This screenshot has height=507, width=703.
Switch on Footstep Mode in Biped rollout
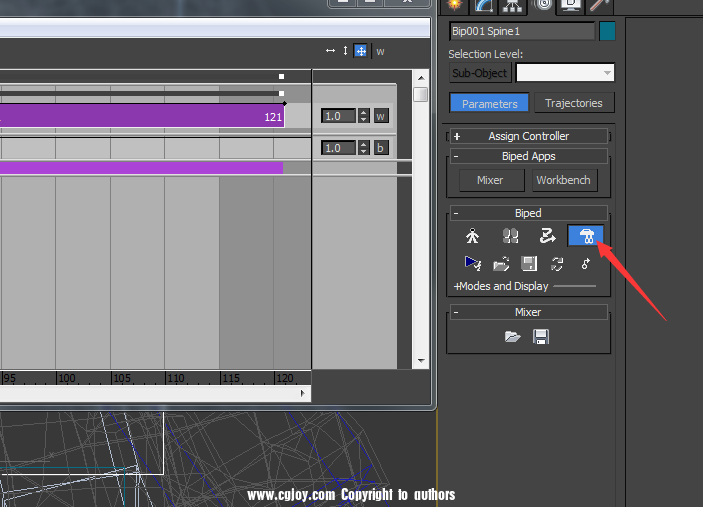coord(510,236)
